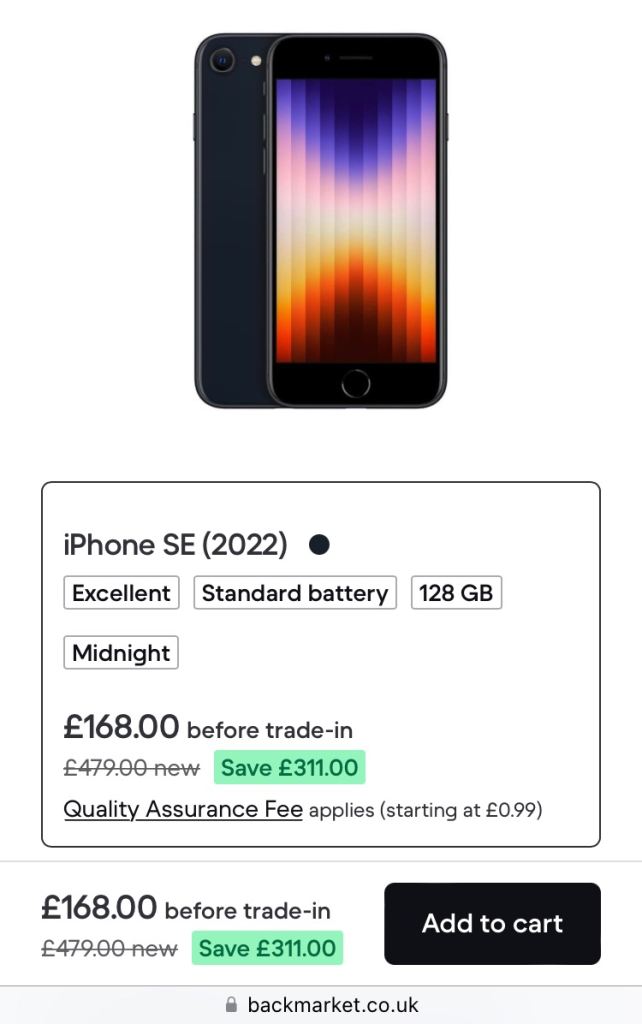Viewport: 642px width, 1024px height.
Task: Click the Add to cart button
Action: coord(492,923)
